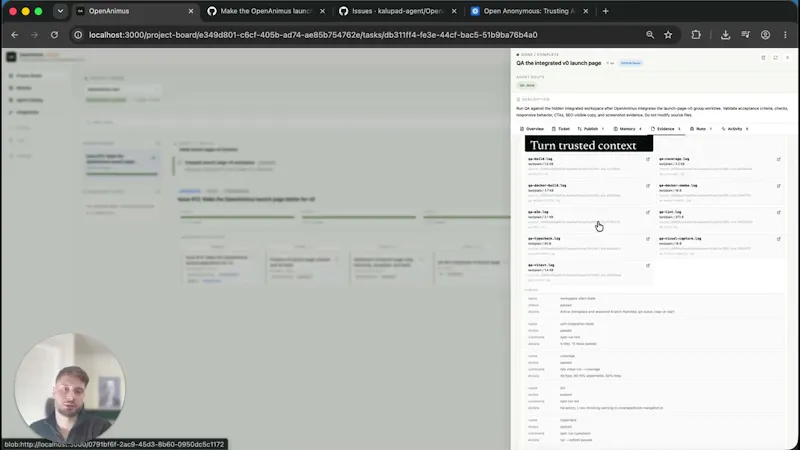The height and width of the screenshot is (450, 800).
Task: Open Project Board in the left sidebar
Action: pyautogui.click(x=29, y=76)
